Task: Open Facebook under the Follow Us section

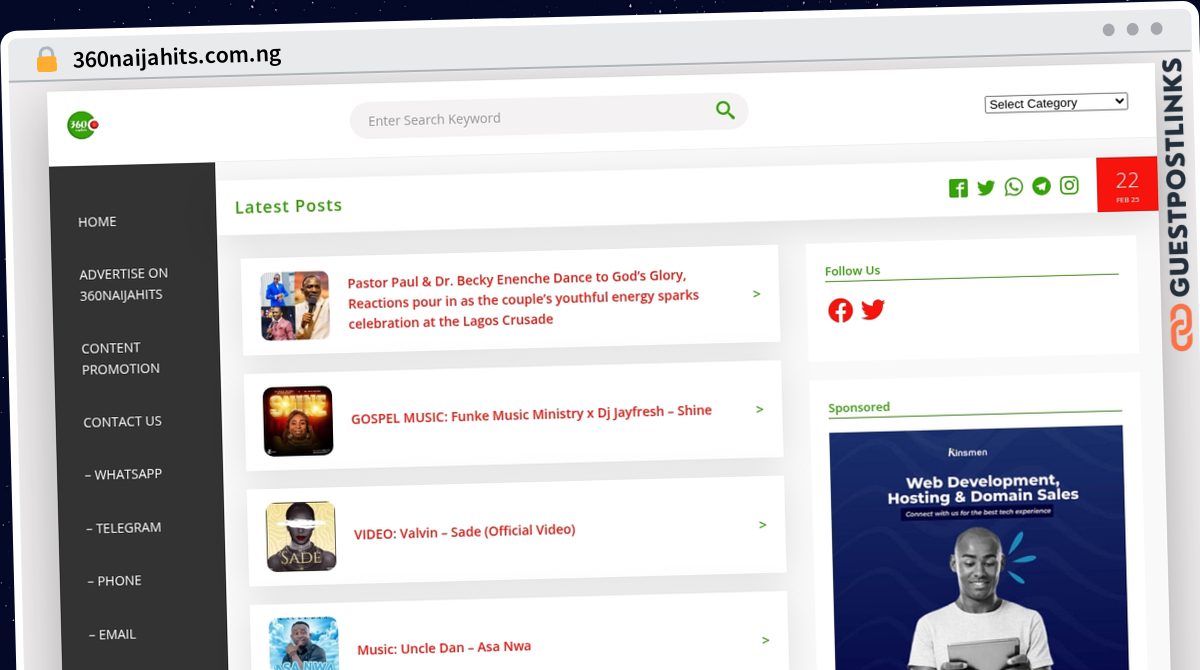Action: pyautogui.click(x=840, y=310)
